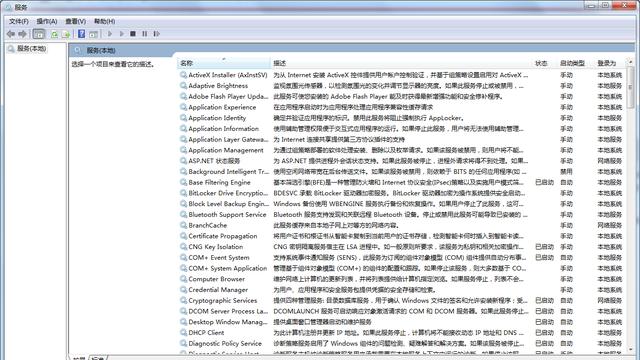
Task: Select Adobe Flash Player Update service name
Action: pos(228,97)
